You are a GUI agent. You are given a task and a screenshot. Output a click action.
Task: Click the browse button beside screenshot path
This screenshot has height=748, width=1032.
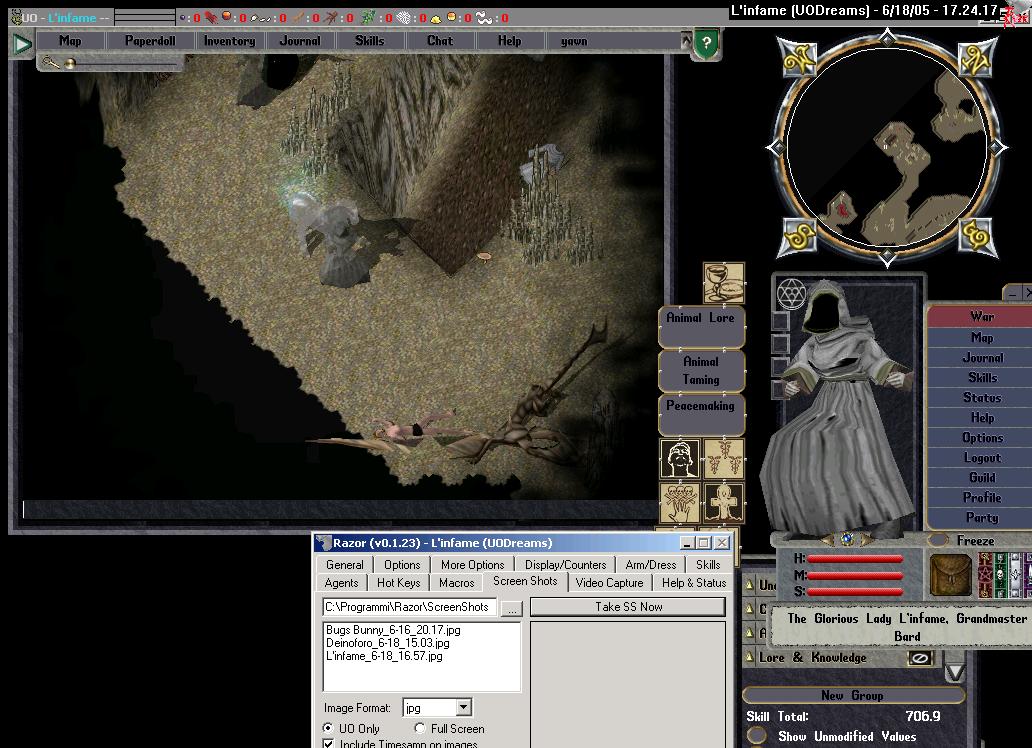point(511,608)
